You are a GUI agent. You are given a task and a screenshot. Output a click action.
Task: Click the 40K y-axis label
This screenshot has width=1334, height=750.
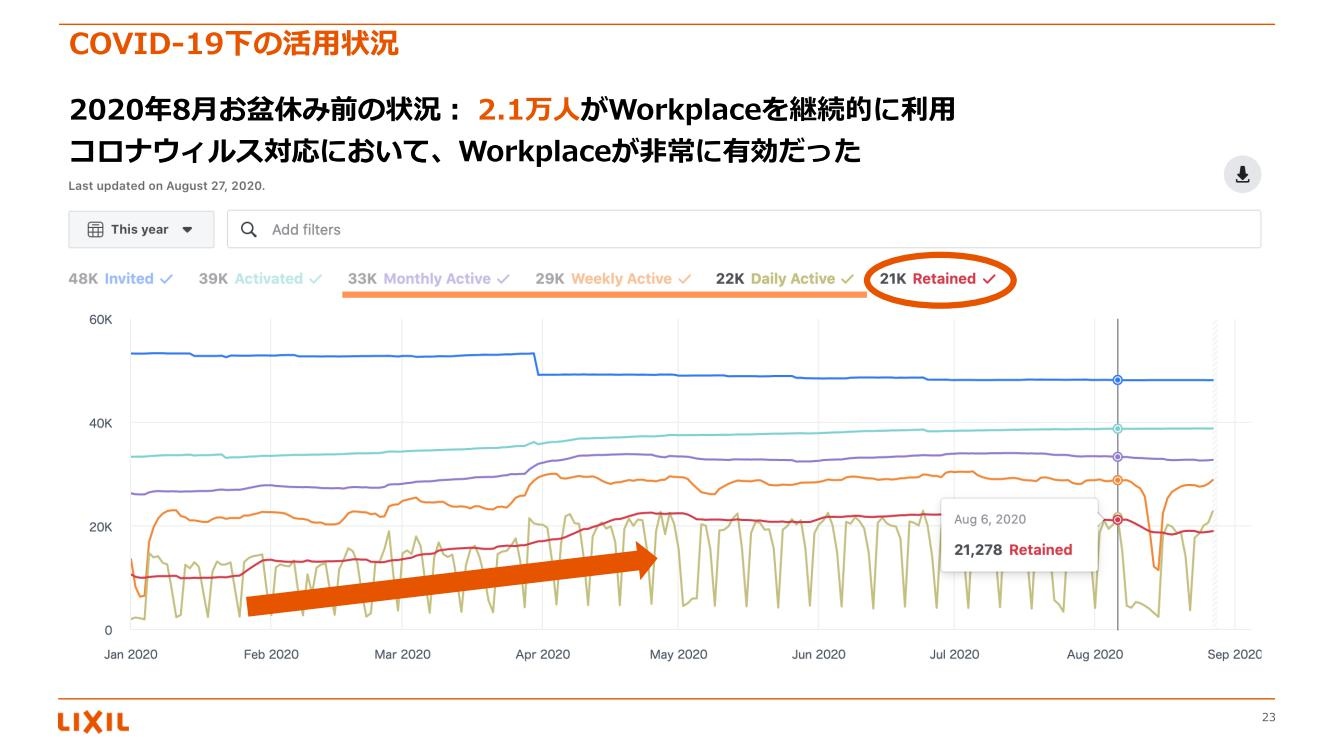pyautogui.click(x=101, y=424)
